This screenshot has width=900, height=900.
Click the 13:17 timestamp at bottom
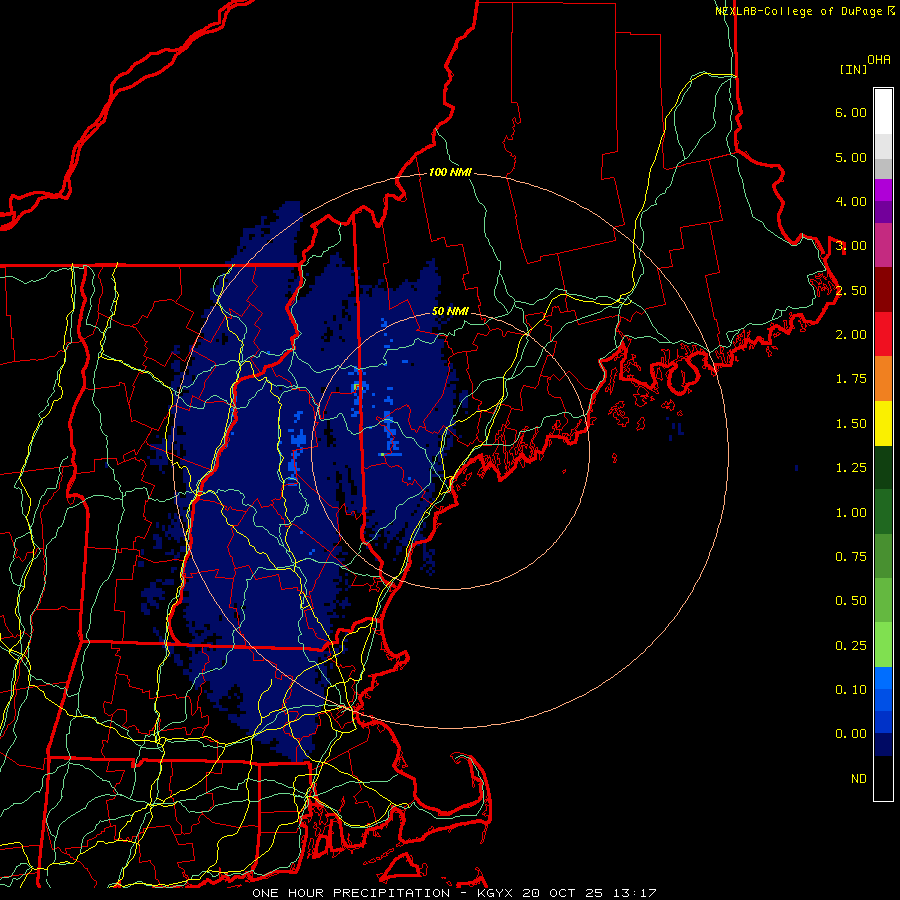point(637,893)
